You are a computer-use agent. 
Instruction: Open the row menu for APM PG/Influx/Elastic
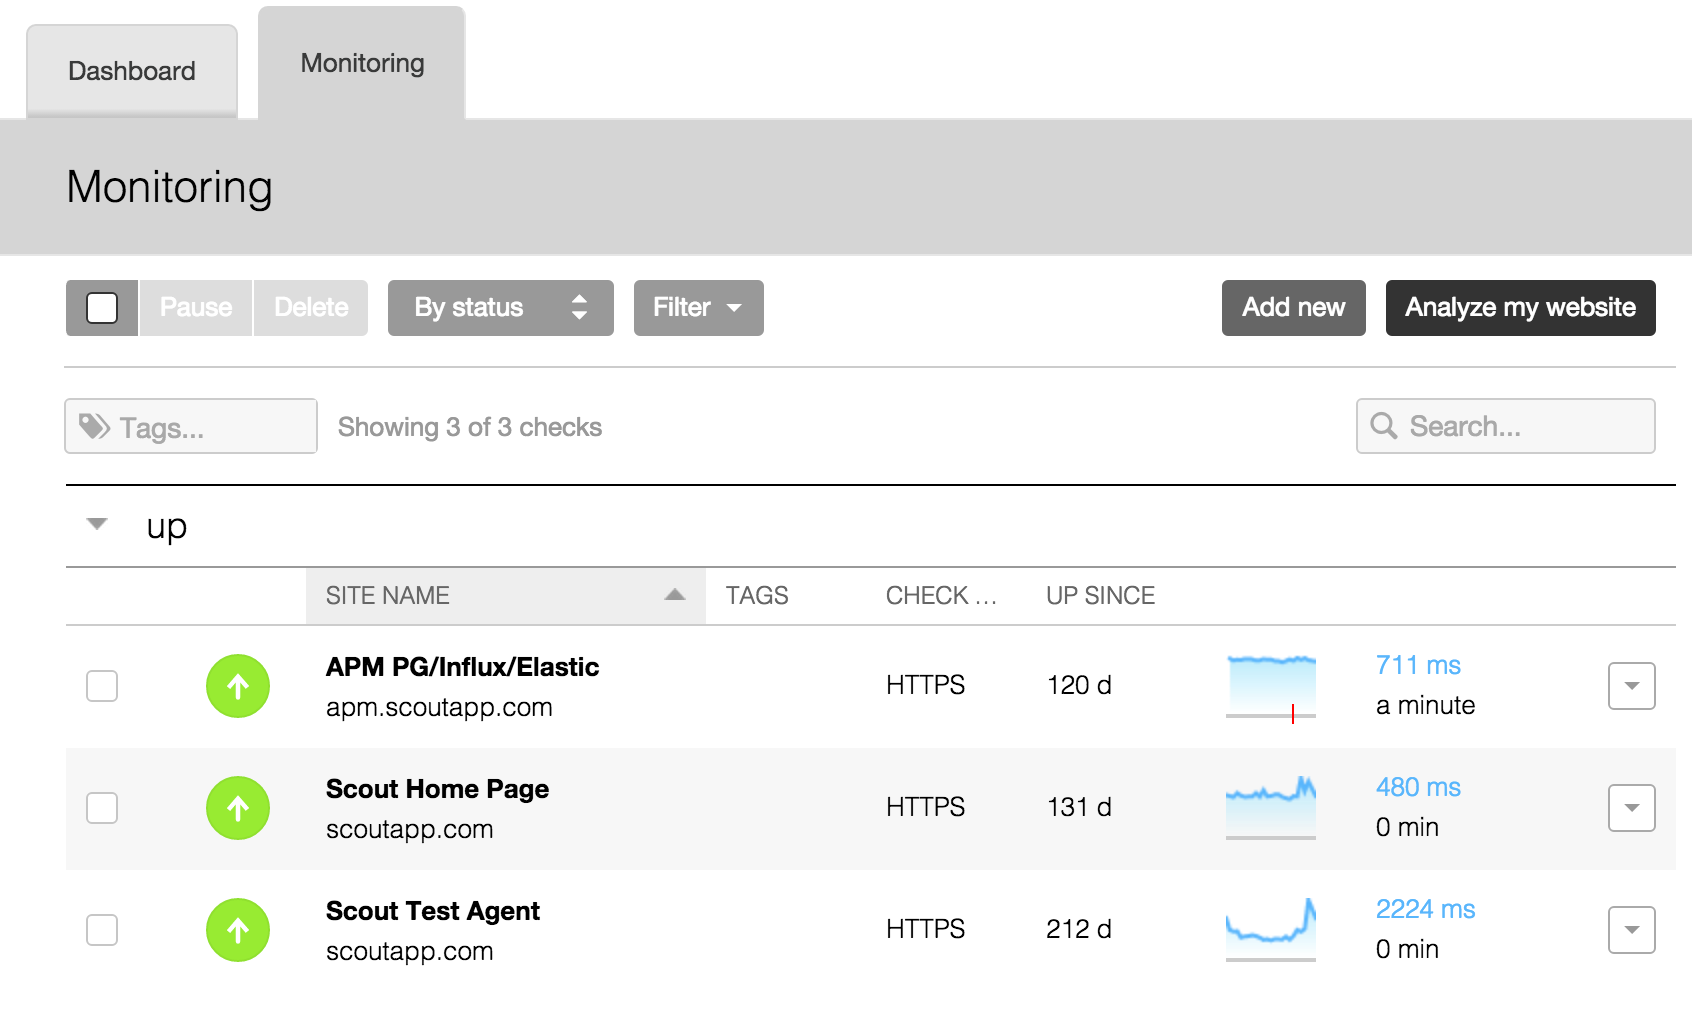click(x=1632, y=686)
